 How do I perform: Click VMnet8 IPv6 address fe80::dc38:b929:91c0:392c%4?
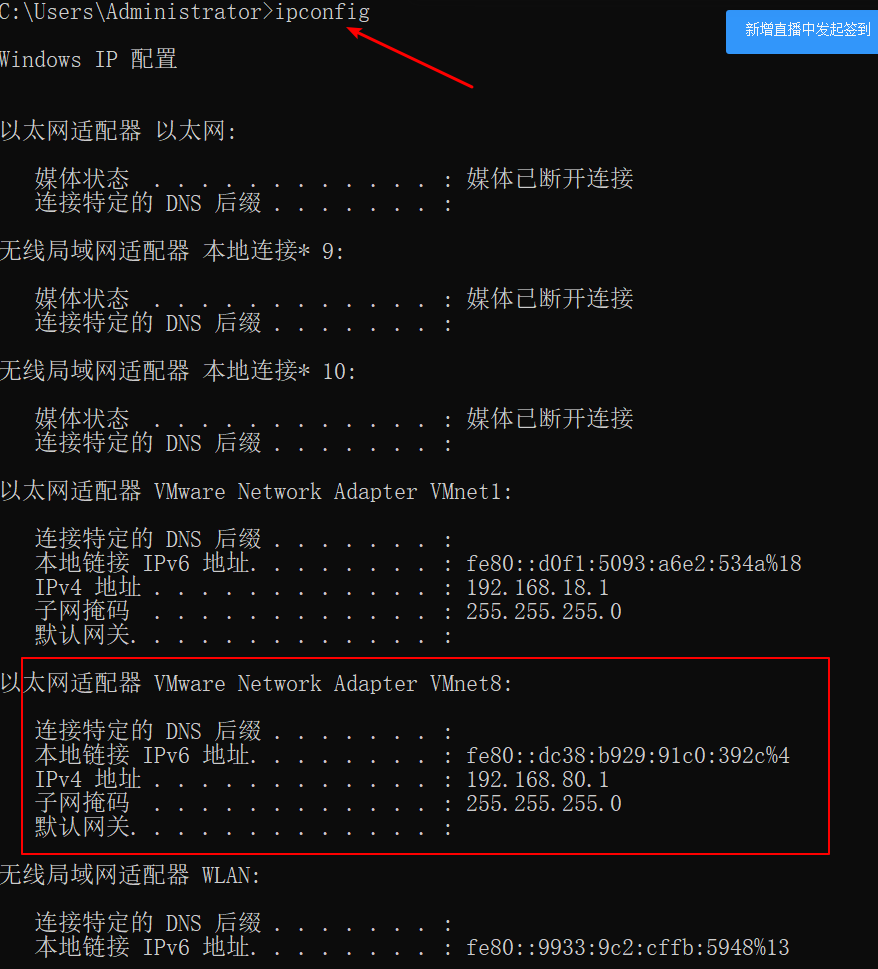point(627,755)
